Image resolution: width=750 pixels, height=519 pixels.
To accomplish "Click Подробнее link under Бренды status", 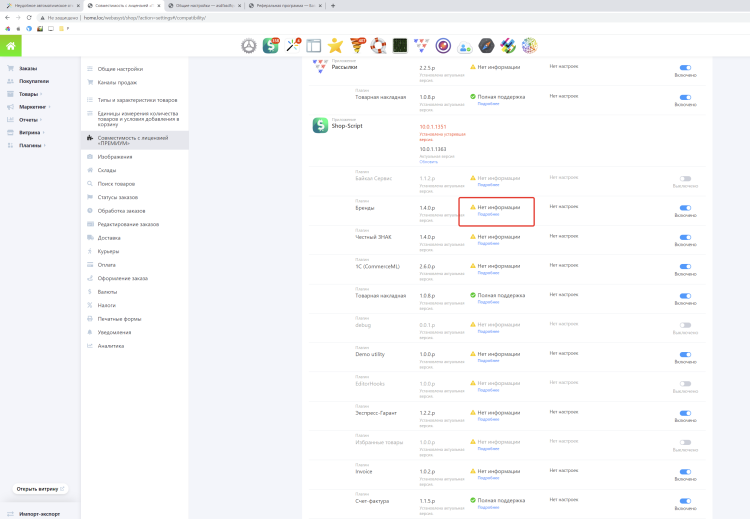I will [x=488, y=214].
